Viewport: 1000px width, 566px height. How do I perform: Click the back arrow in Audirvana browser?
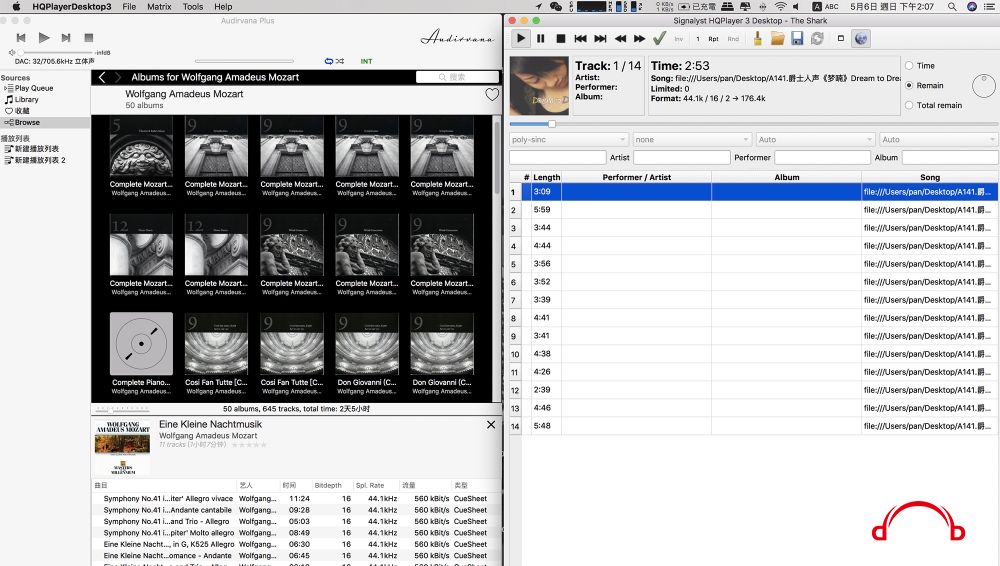(x=102, y=77)
